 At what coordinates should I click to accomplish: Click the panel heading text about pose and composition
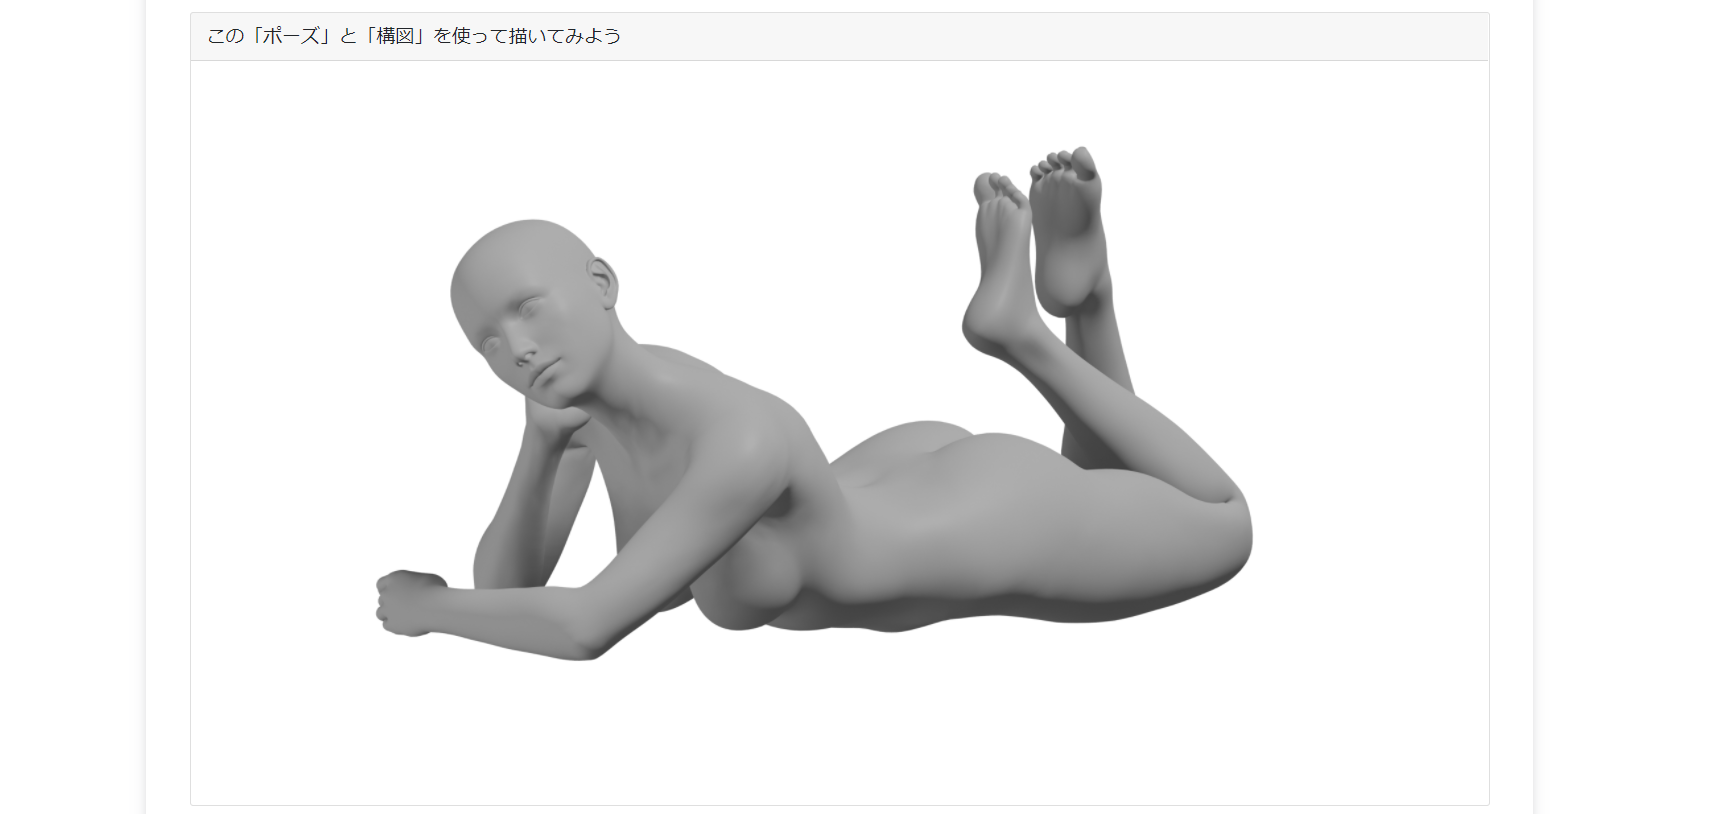pyautogui.click(x=414, y=36)
